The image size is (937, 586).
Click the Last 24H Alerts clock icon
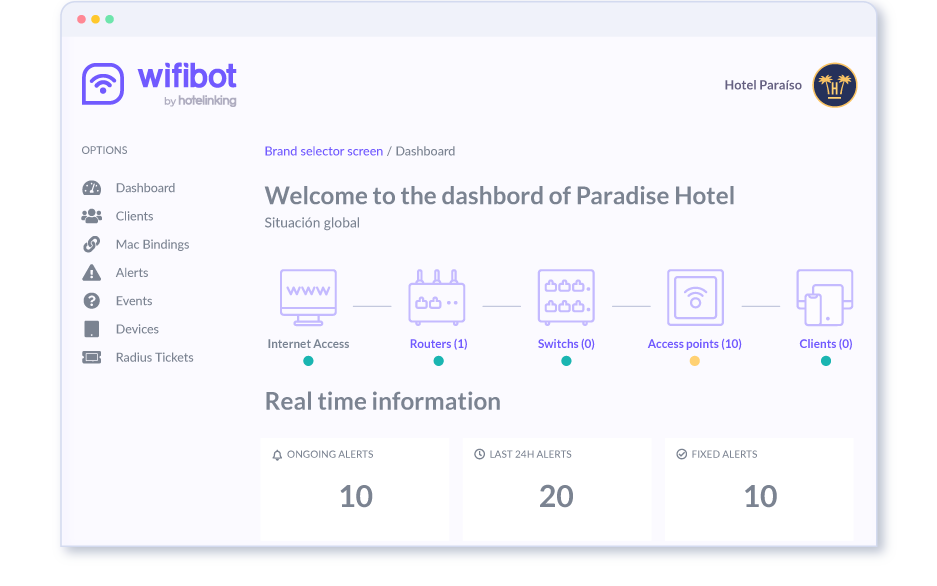pos(479,454)
